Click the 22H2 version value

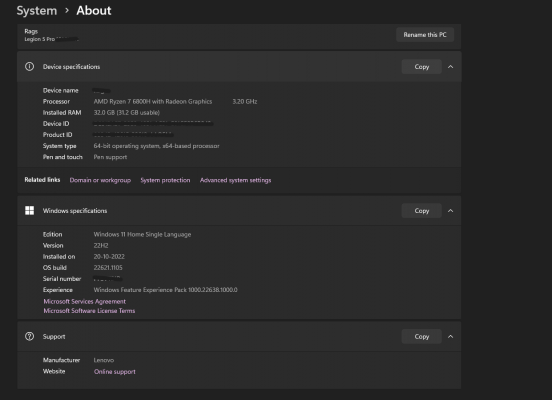pos(101,245)
